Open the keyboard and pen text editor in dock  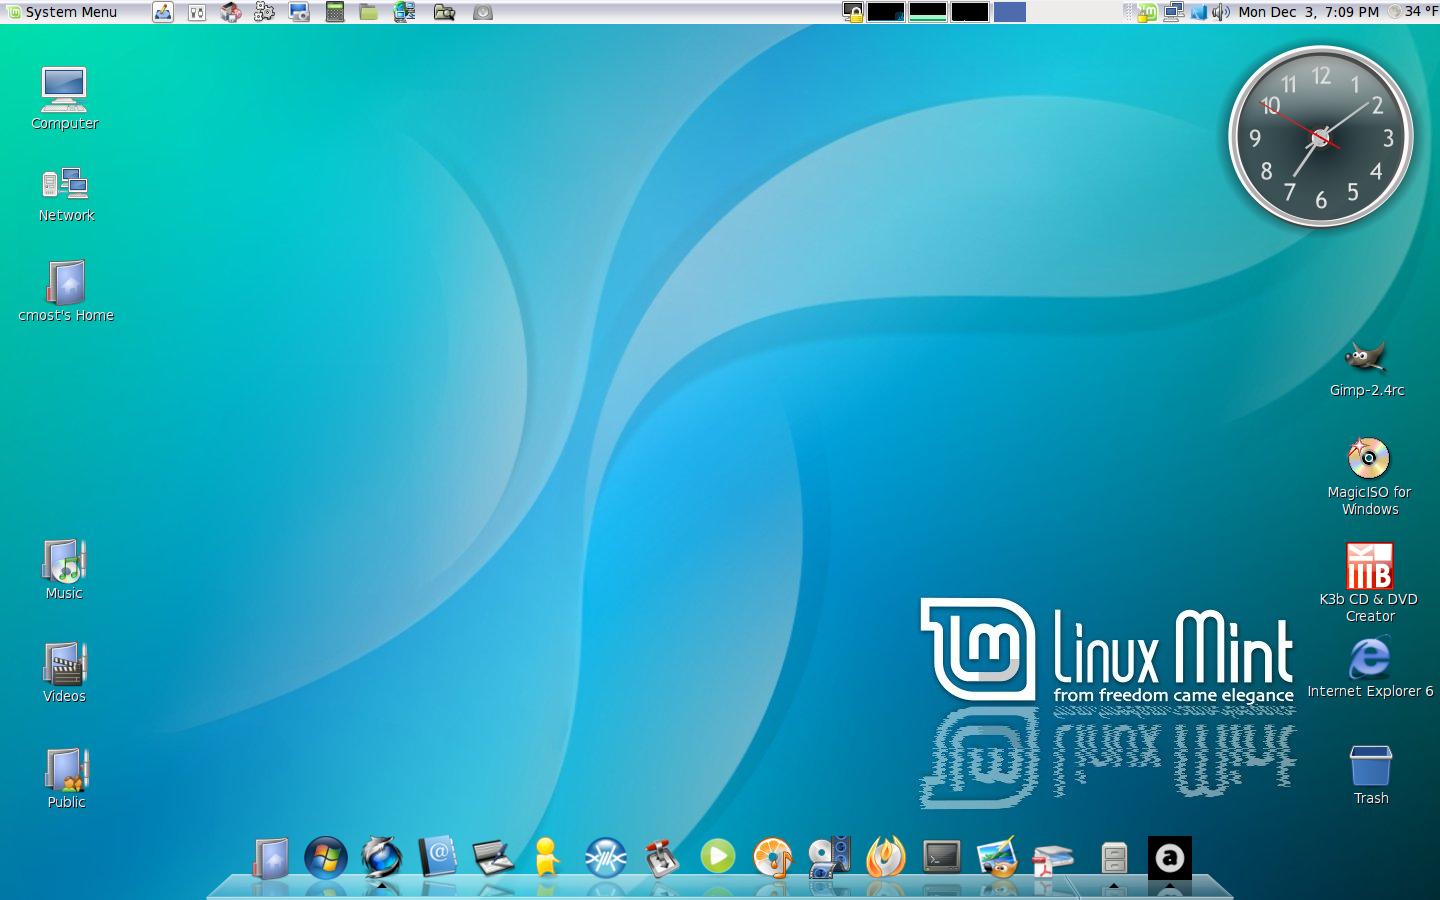(x=493, y=858)
